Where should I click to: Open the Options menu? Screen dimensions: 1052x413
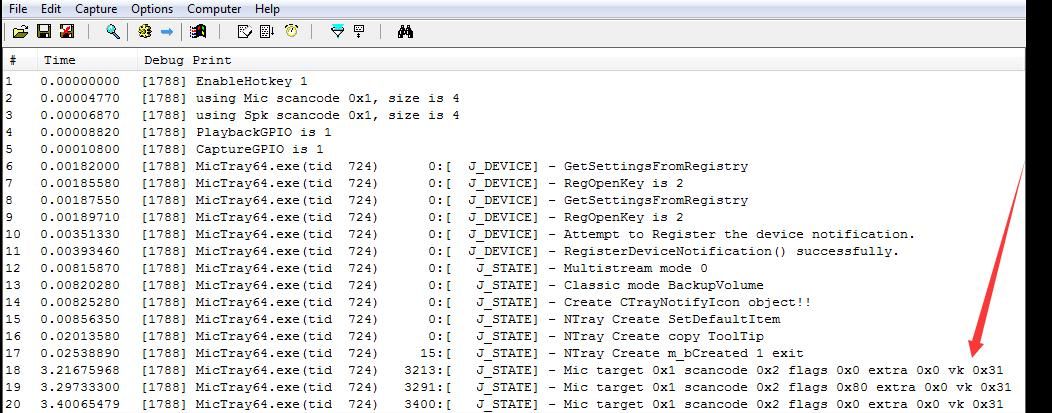pos(152,9)
